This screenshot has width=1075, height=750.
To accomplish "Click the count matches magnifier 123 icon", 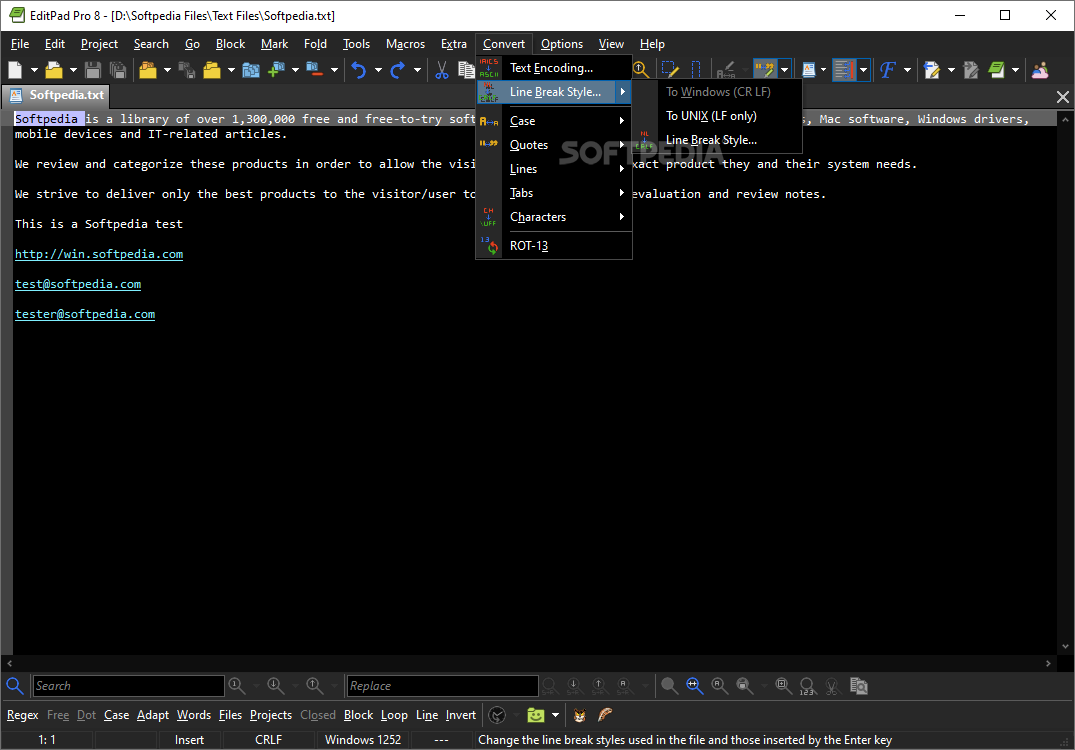I will click(808, 686).
